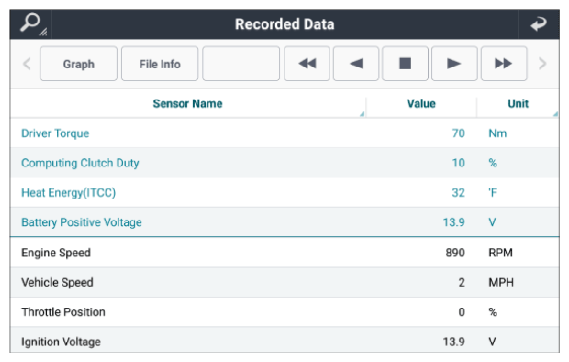Screen dimensions: 569x362
Task: Open File Info
Action: [160, 63]
